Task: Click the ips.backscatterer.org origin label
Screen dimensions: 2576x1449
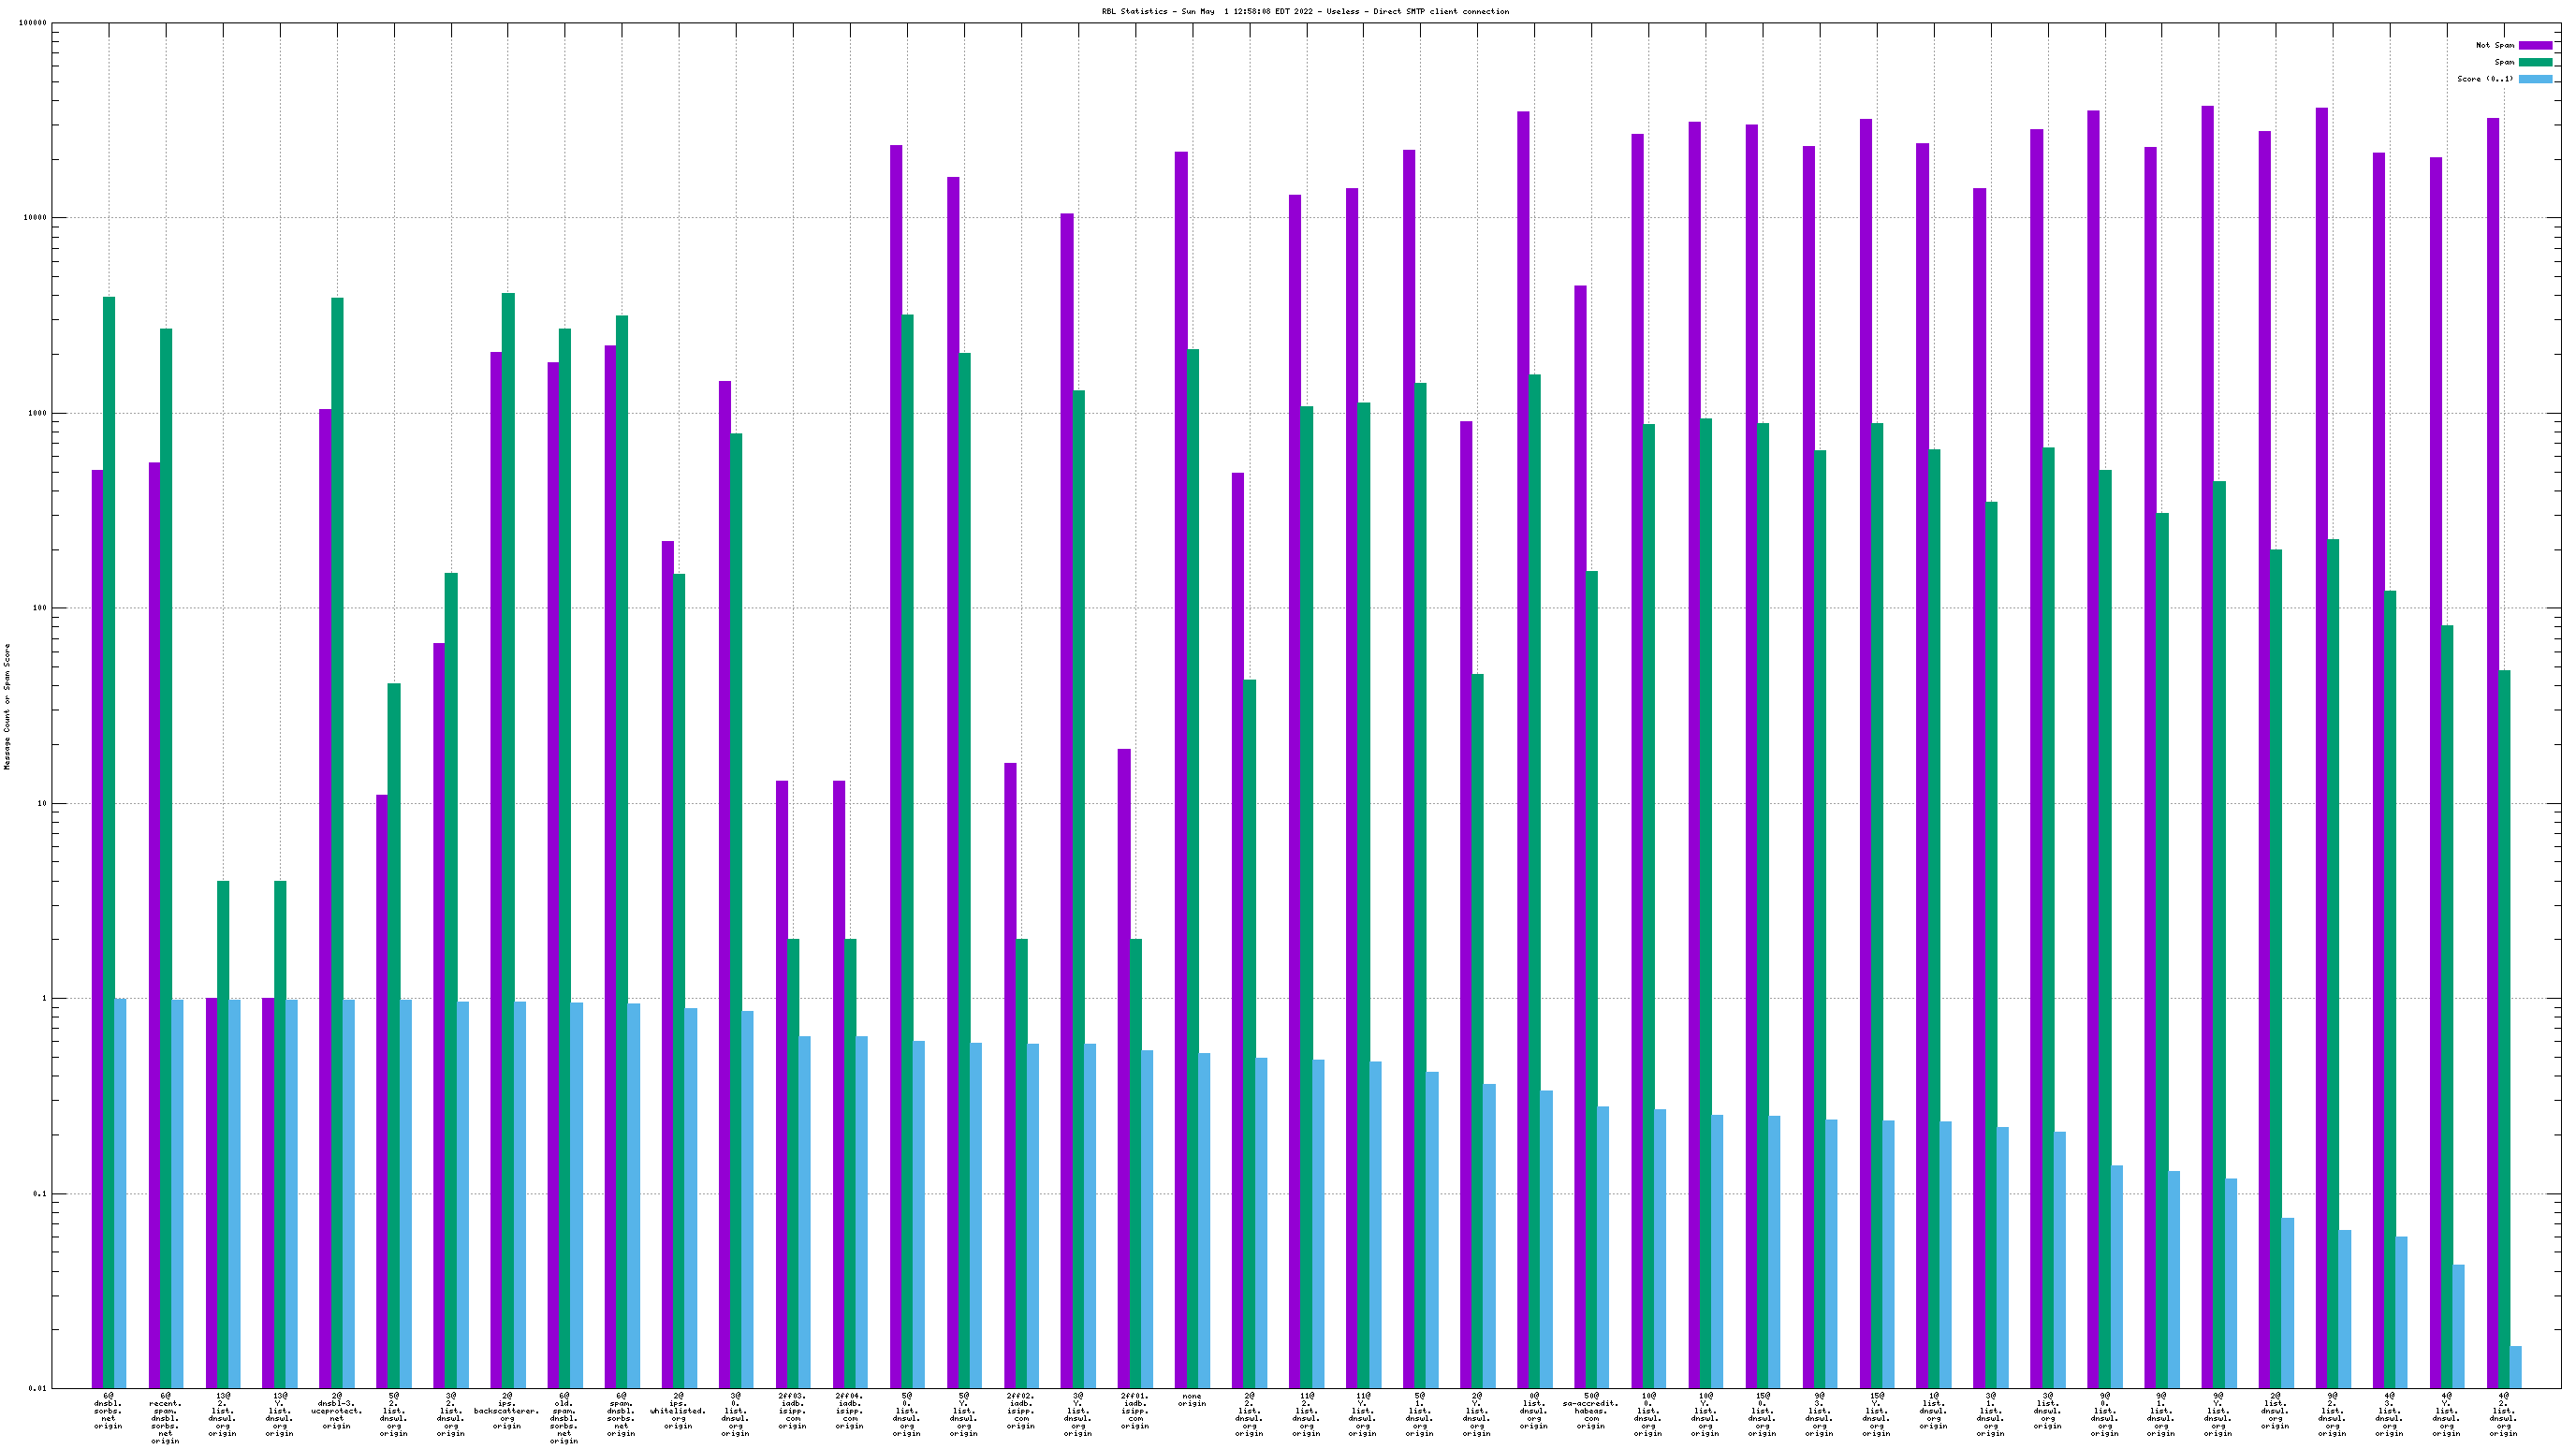Action: point(507,1410)
